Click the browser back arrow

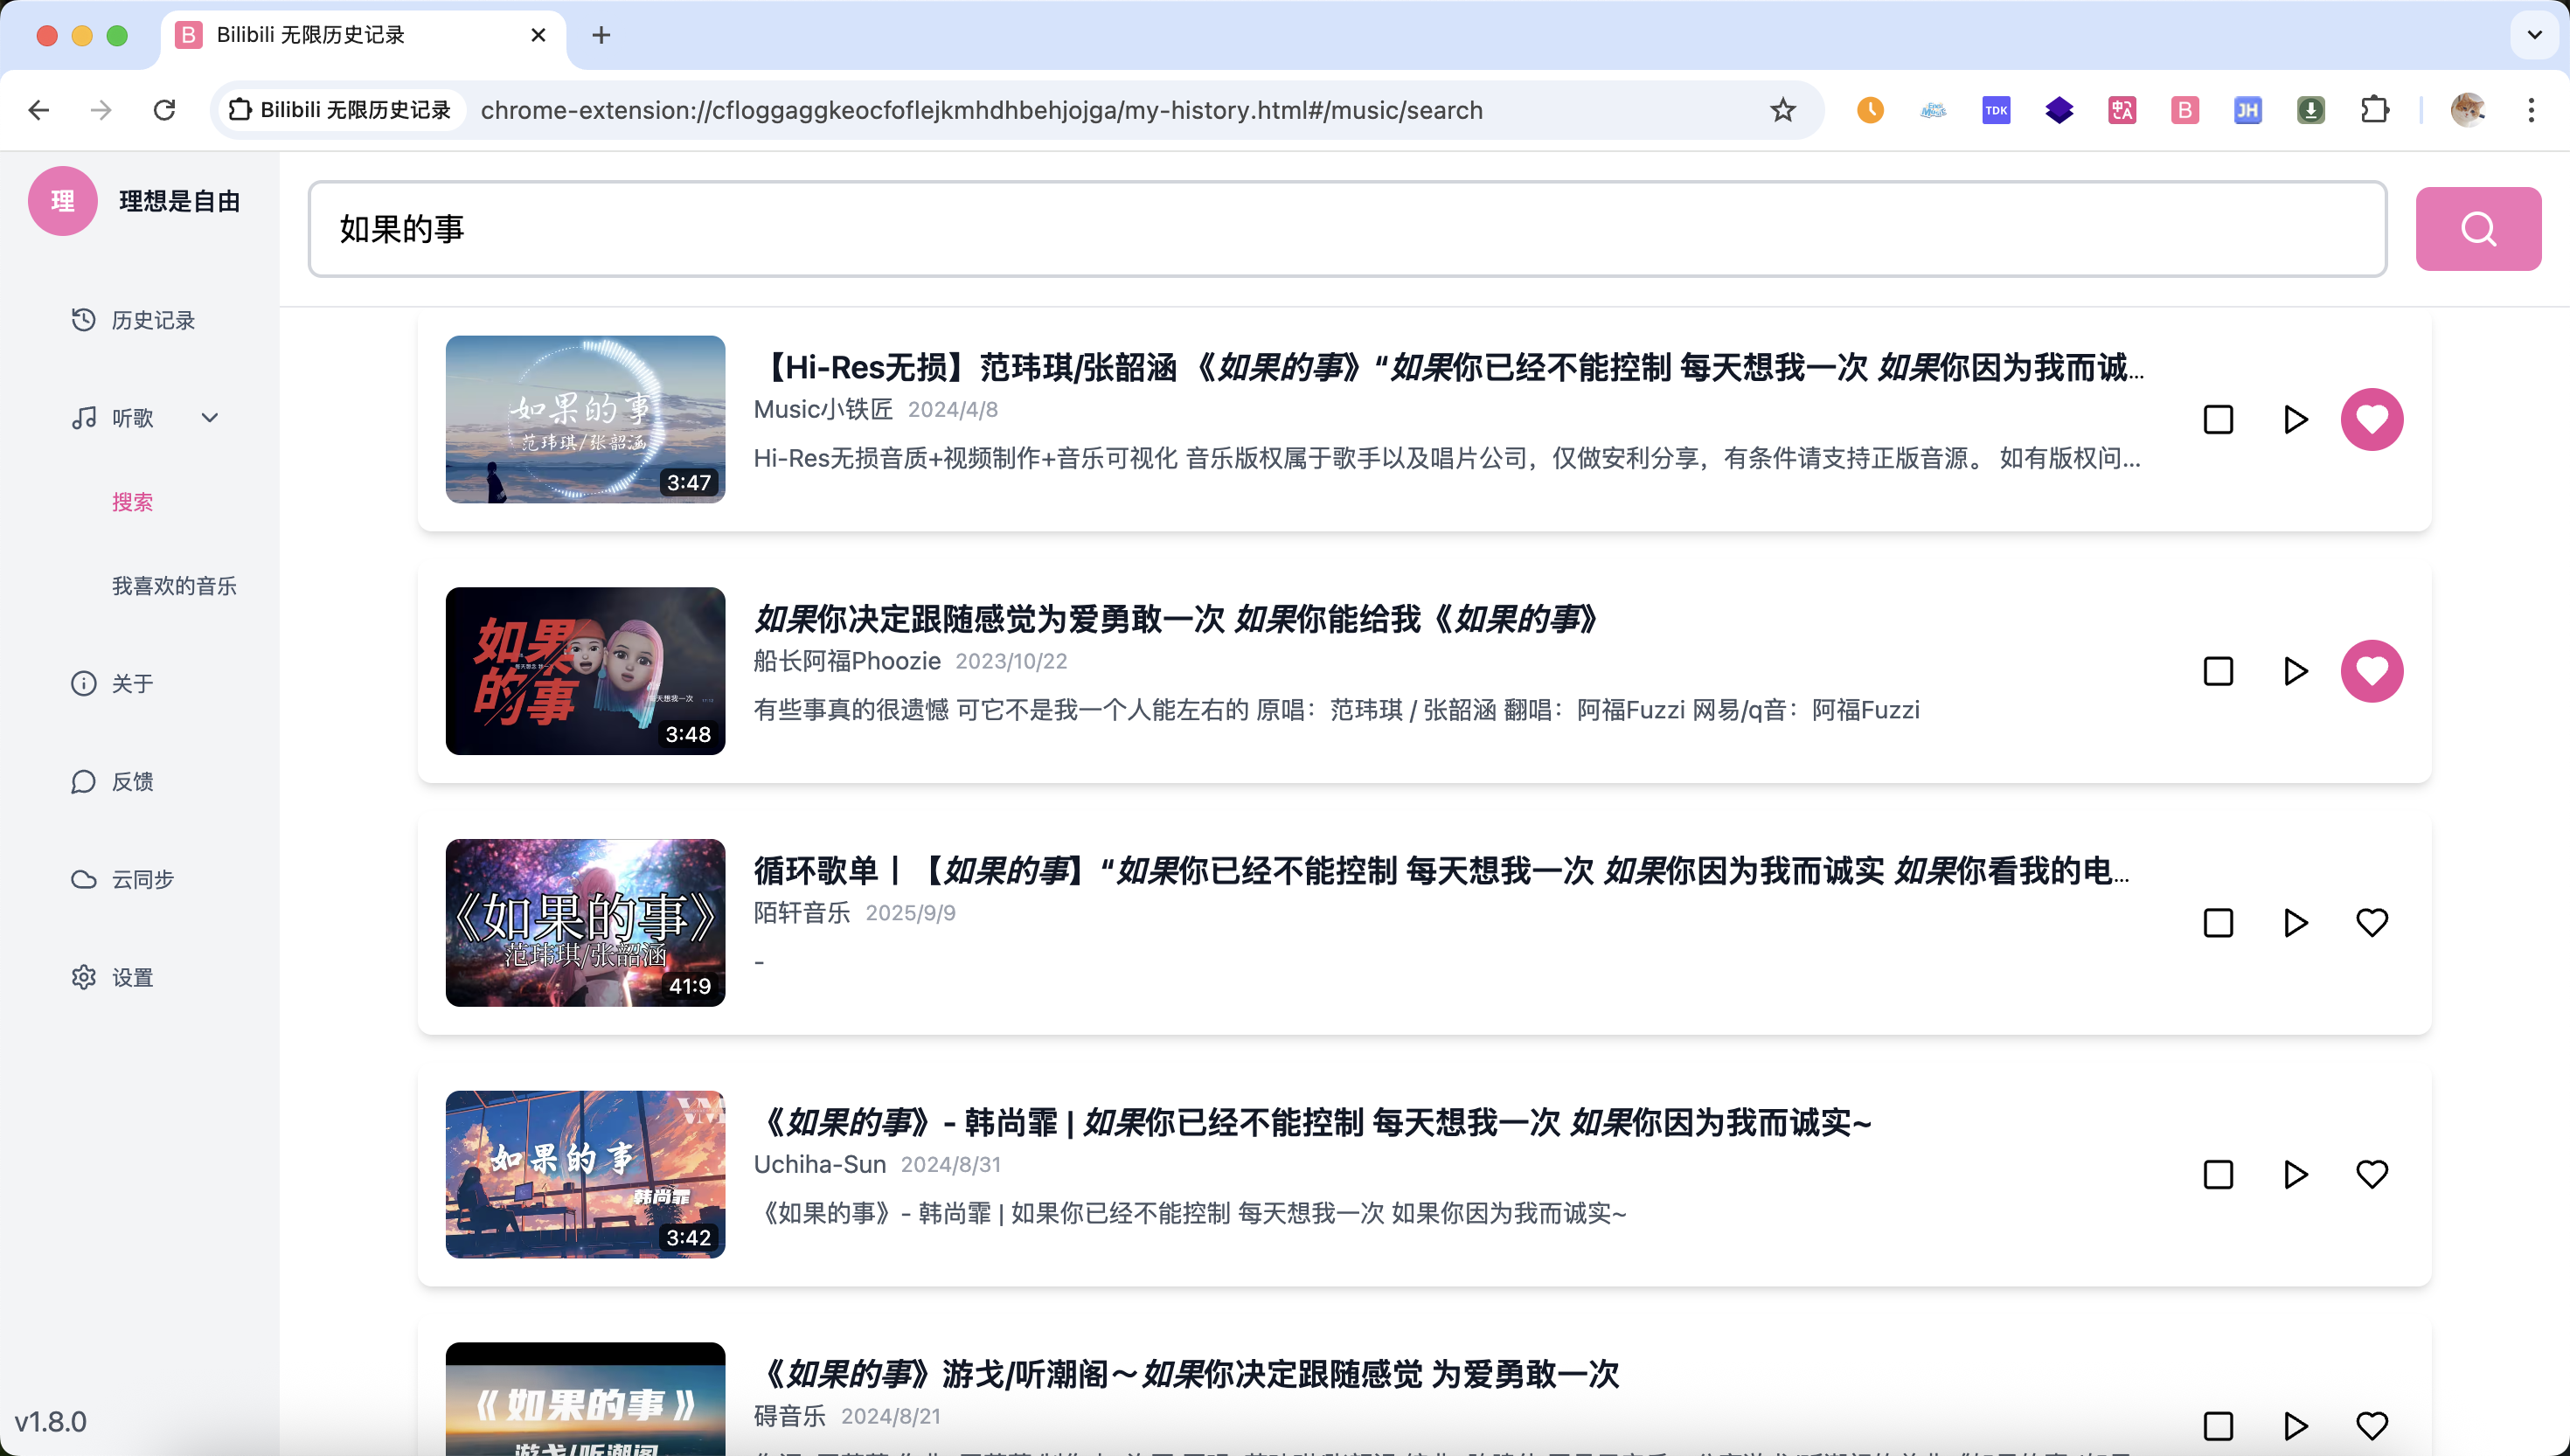tap(39, 110)
